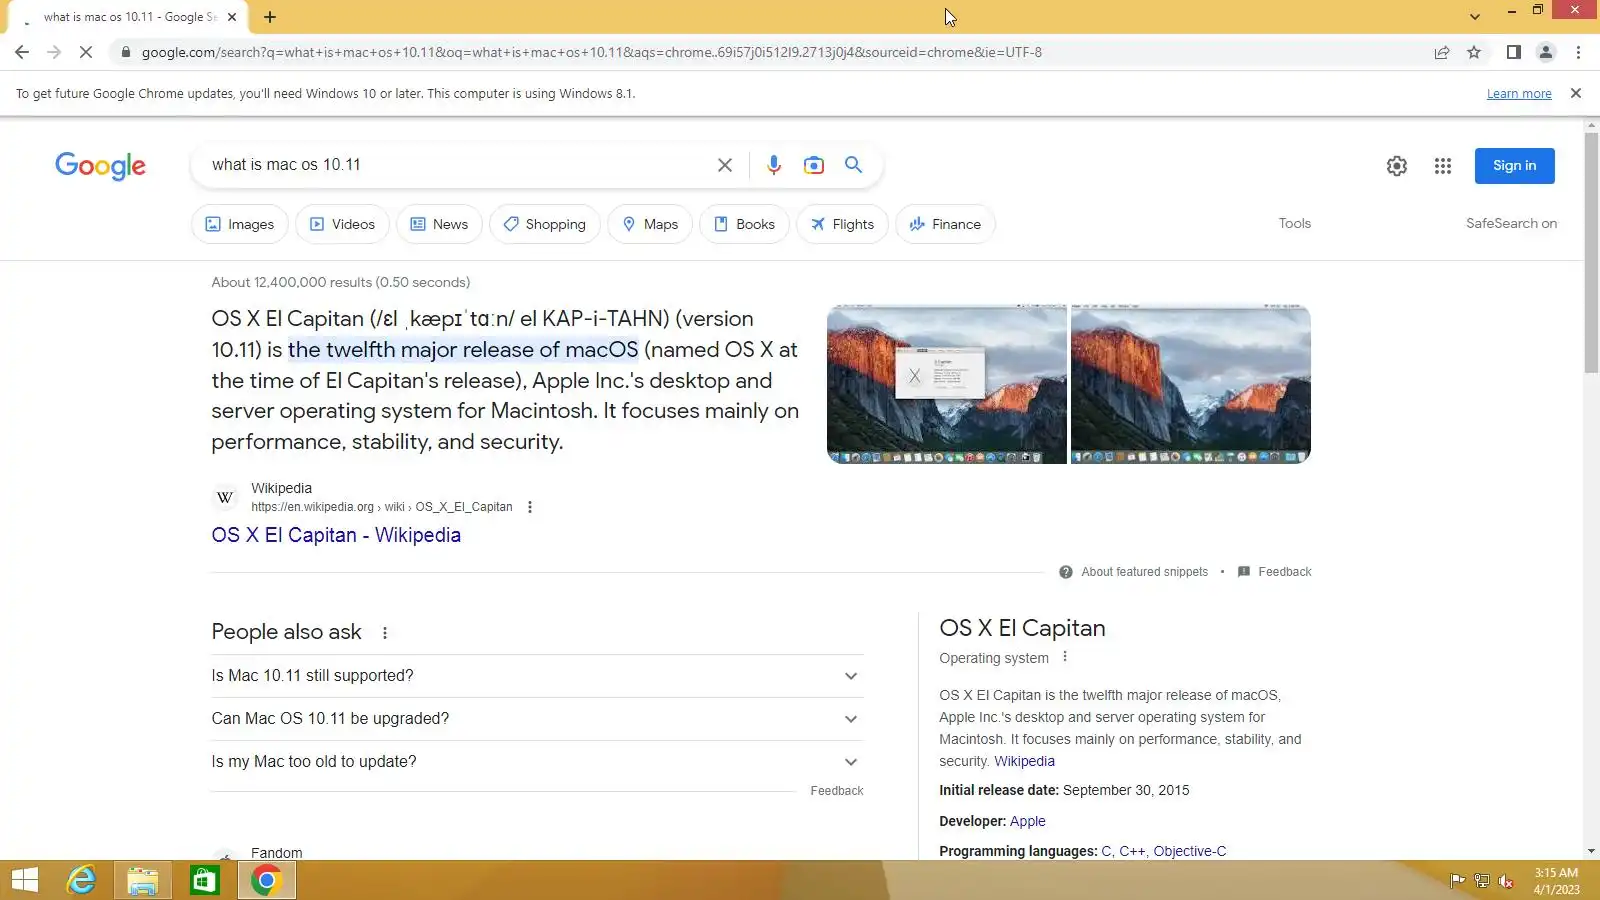Start voice search with the microphone icon
Viewport: 1600px width, 900px height.
[774, 165]
